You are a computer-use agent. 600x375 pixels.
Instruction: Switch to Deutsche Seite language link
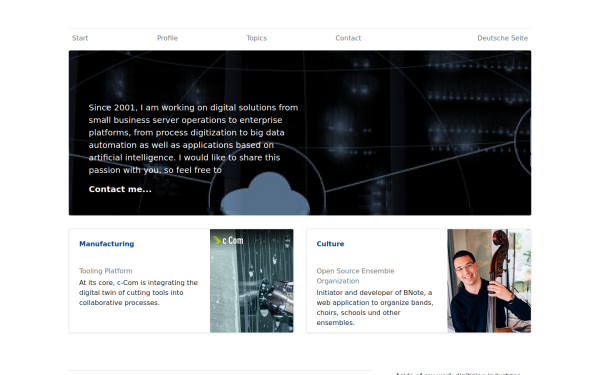[502, 38]
